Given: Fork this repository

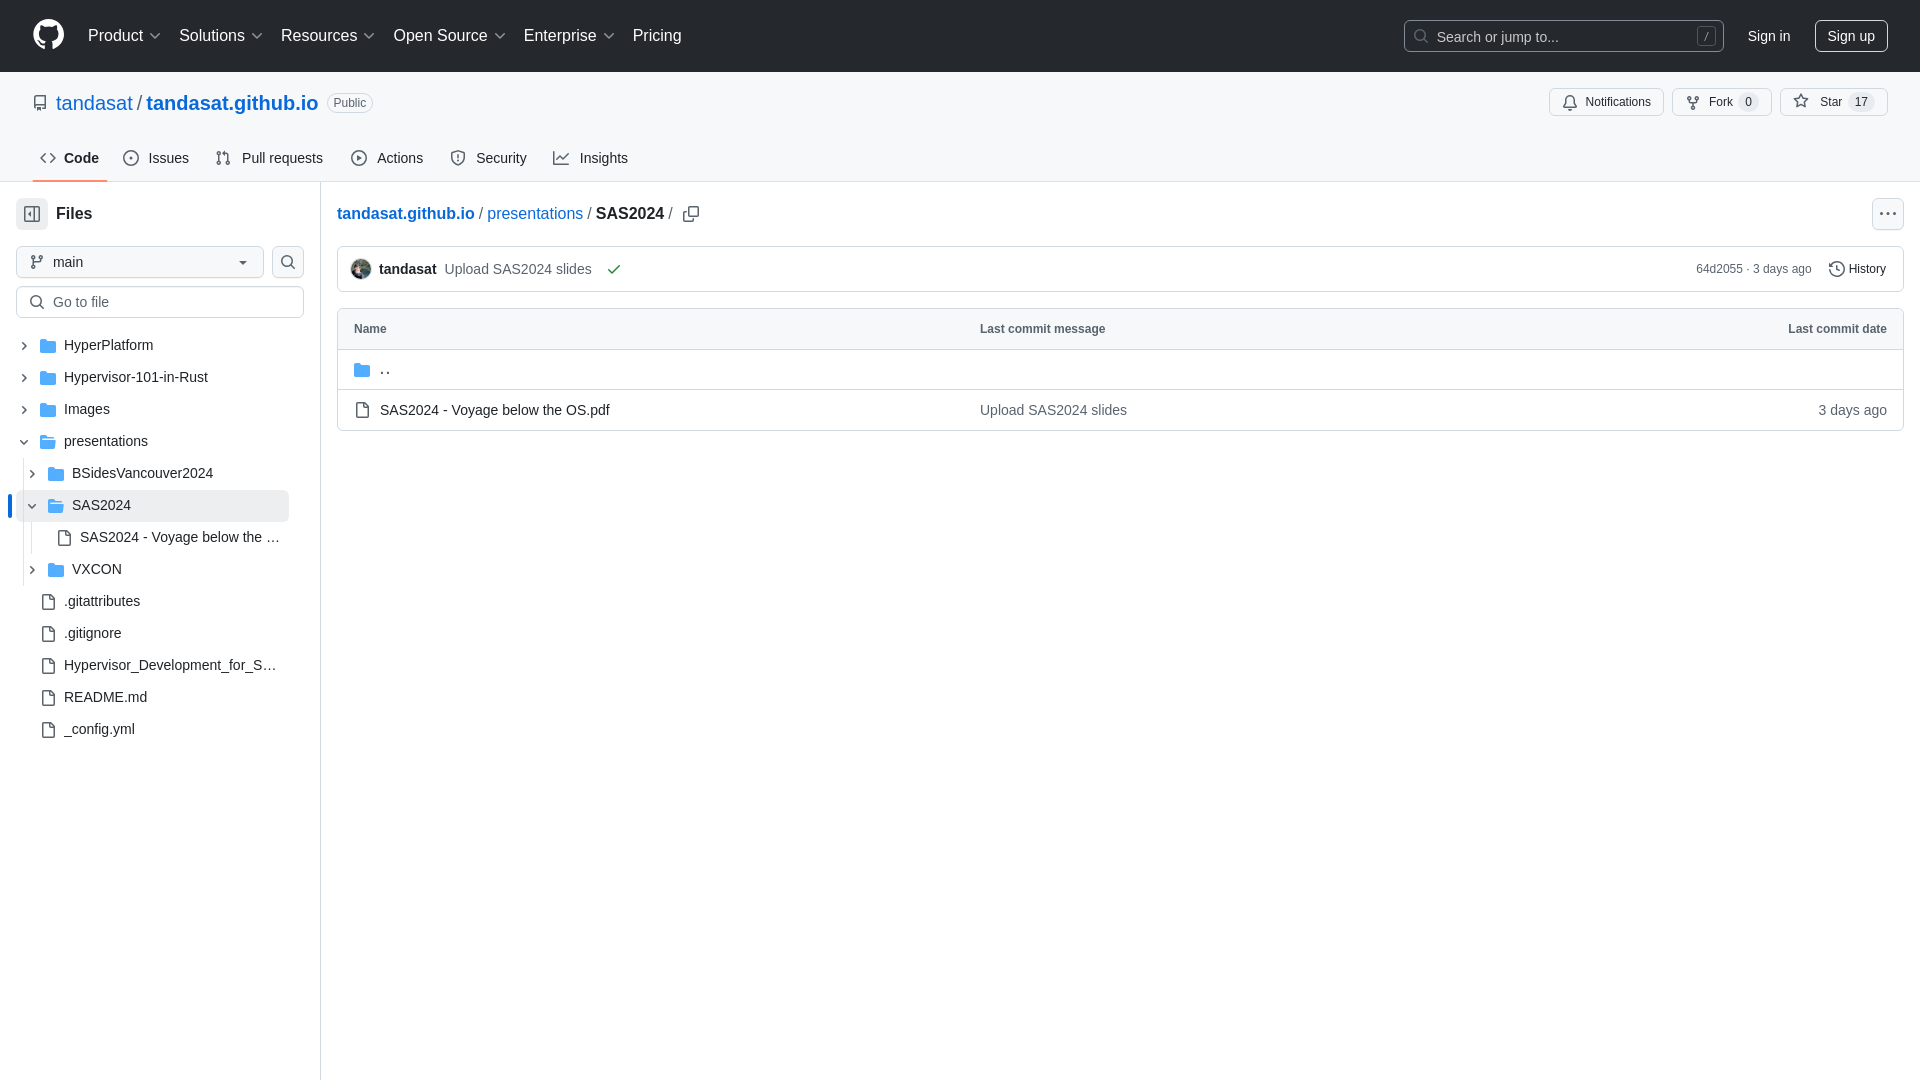Looking at the screenshot, I should coord(1722,102).
